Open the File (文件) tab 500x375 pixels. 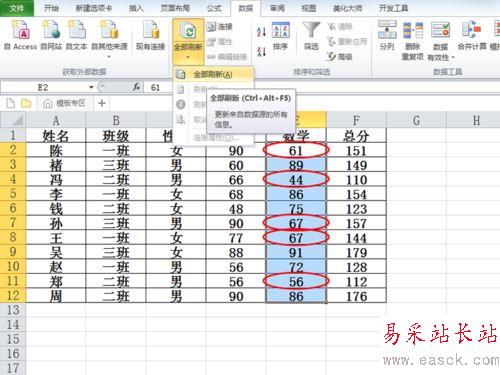(x=17, y=8)
